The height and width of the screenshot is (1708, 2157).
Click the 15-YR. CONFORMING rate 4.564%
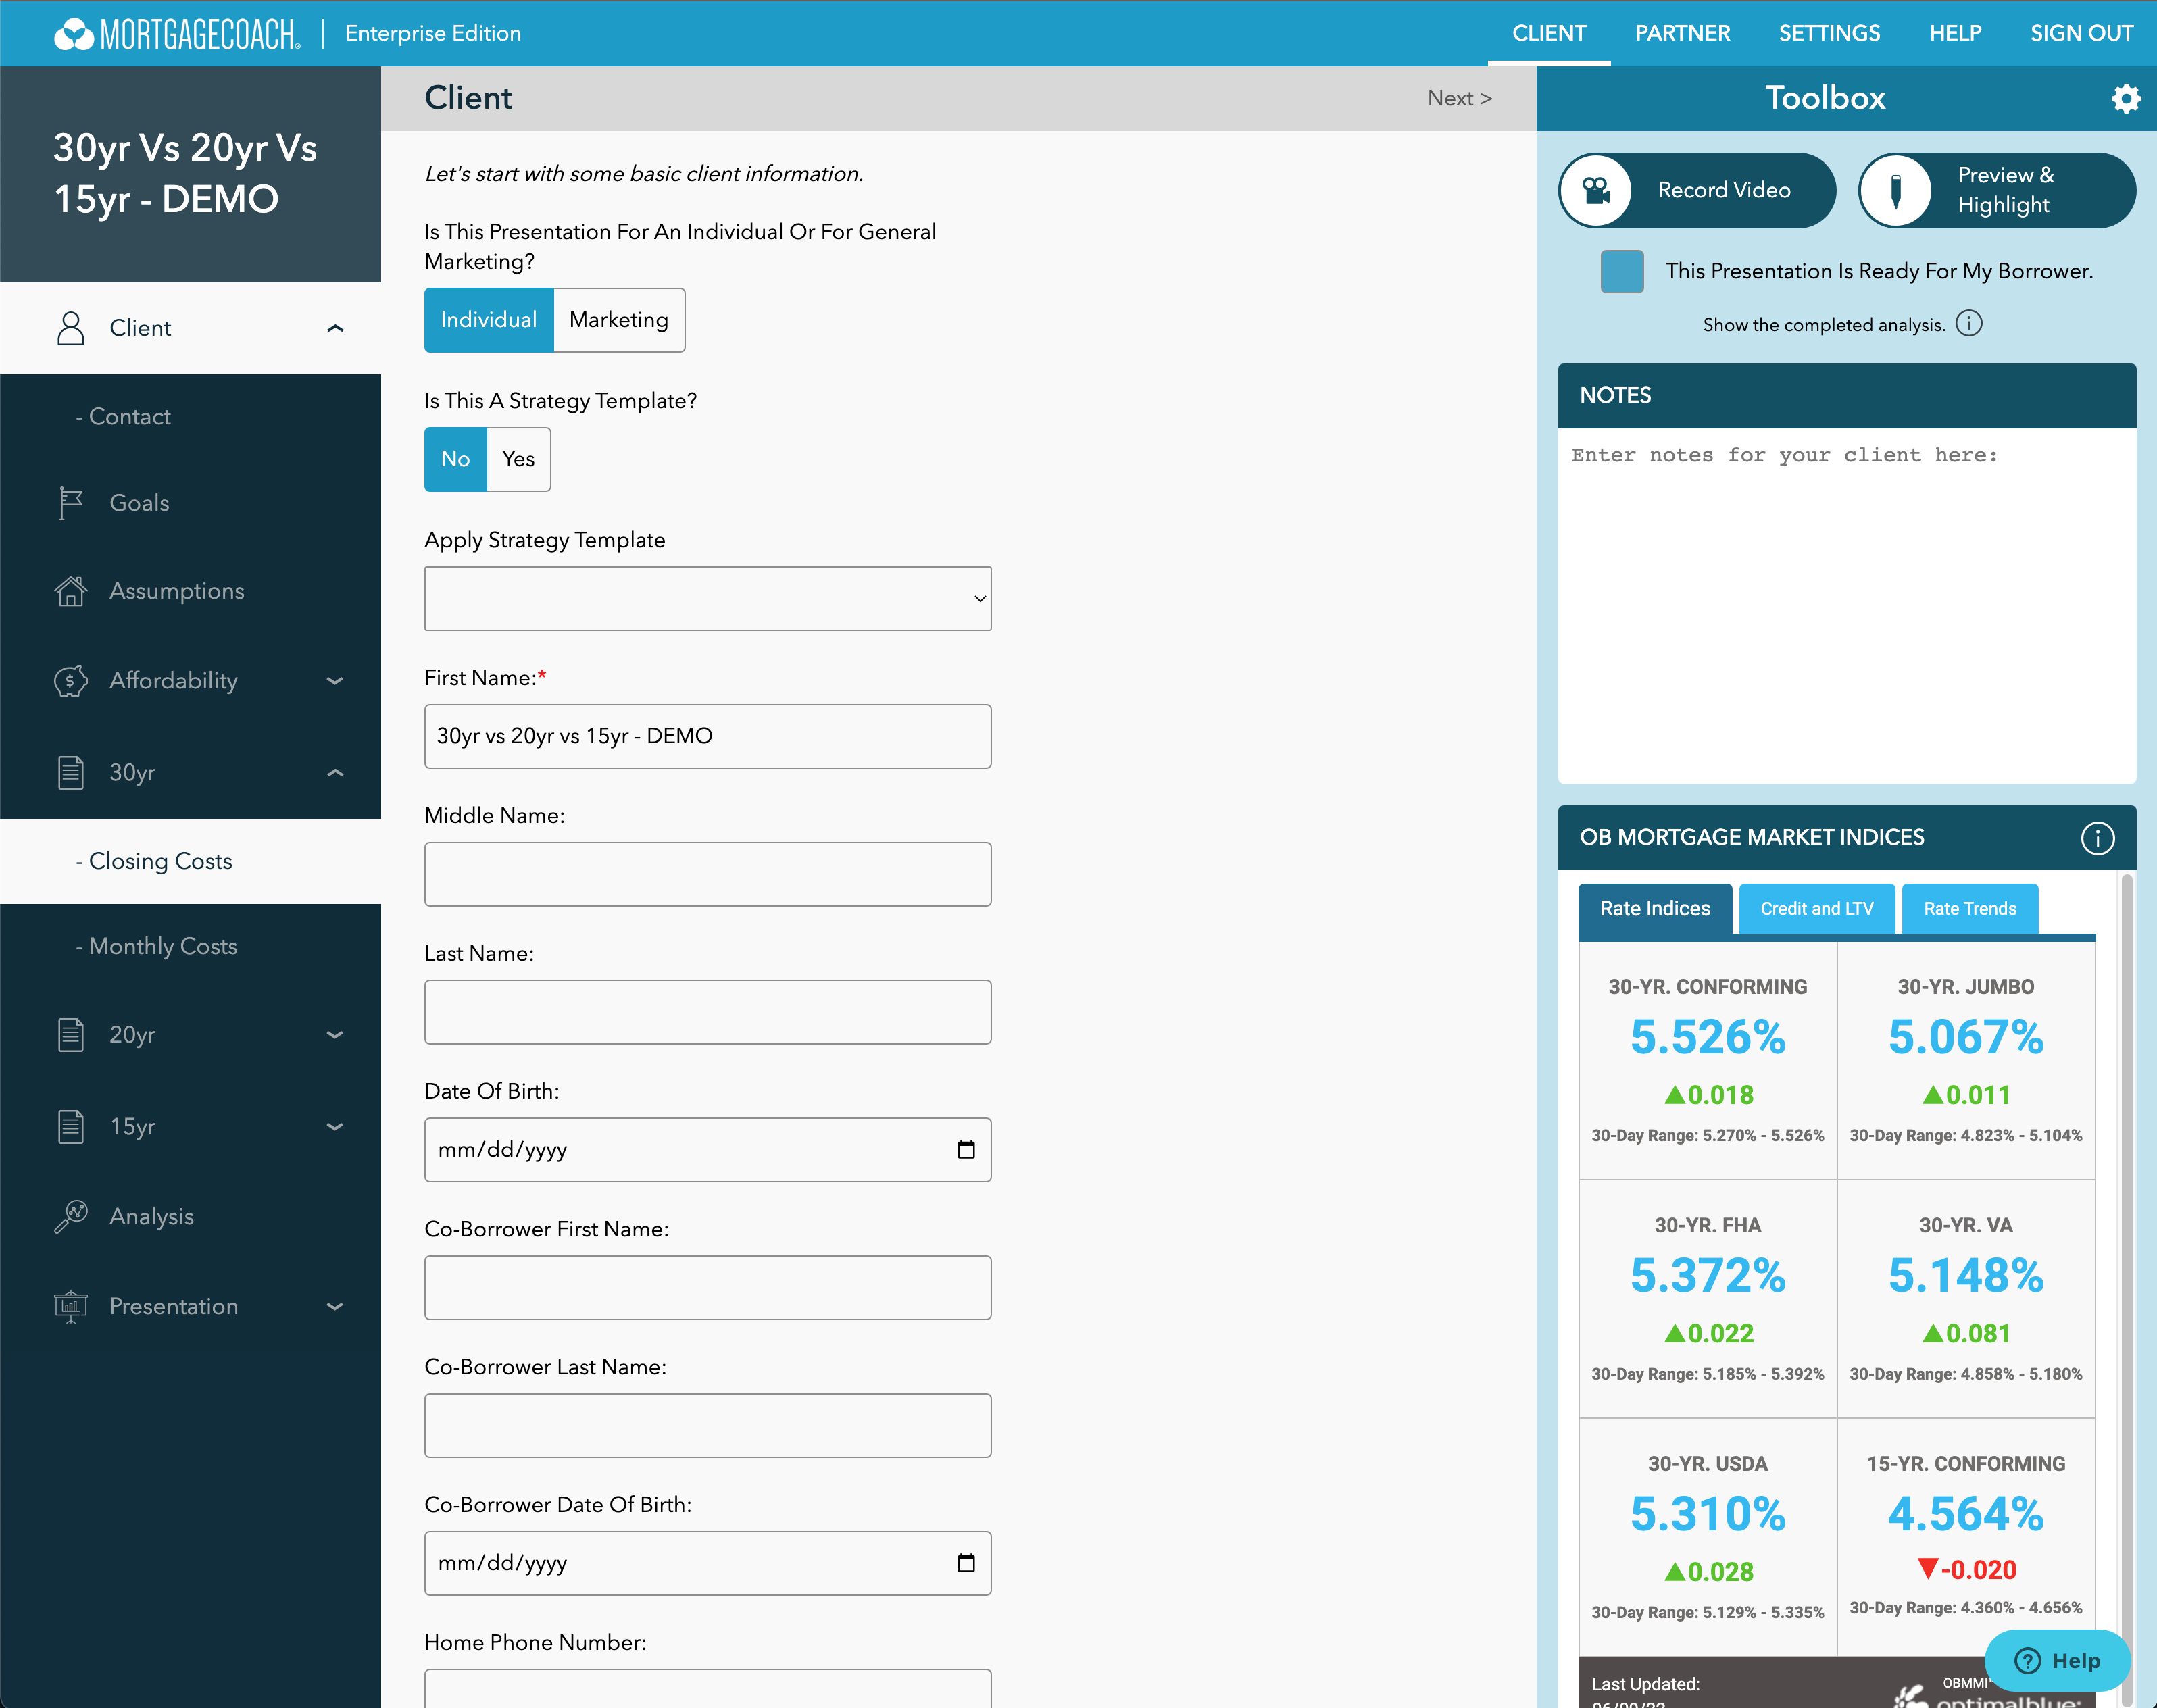tap(1965, 1514)
